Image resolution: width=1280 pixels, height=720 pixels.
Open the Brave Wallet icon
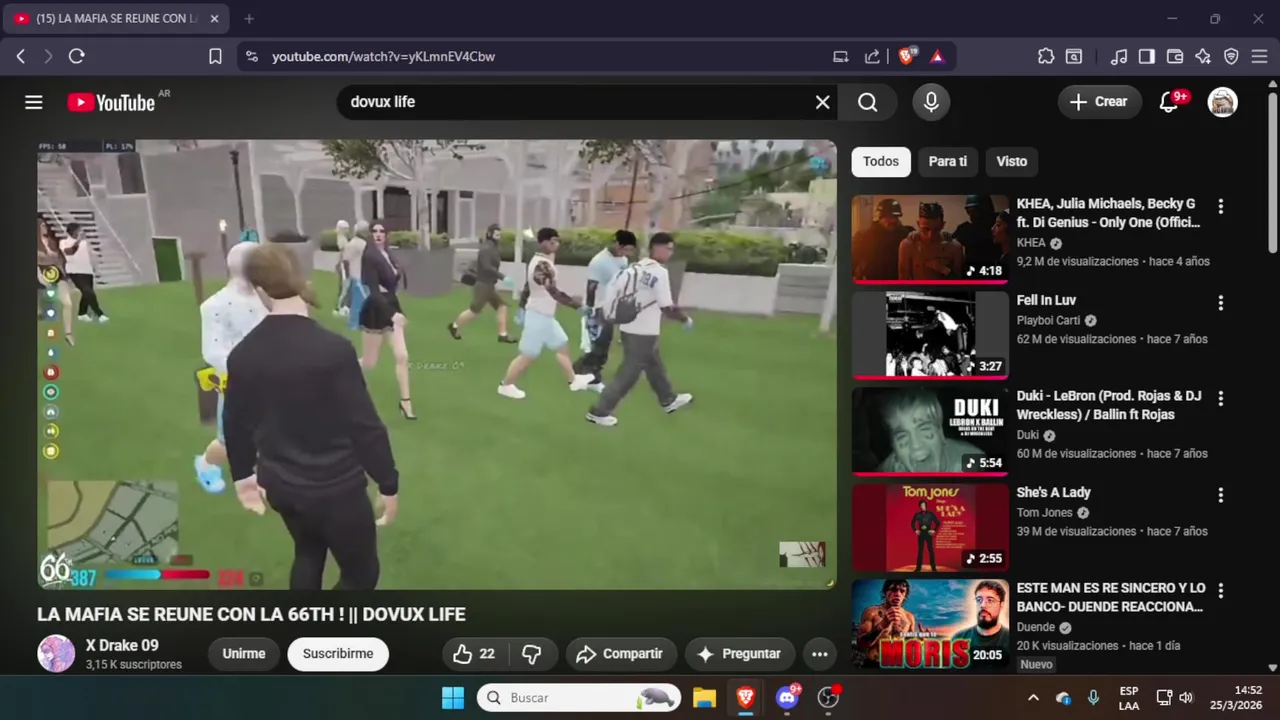(x=1175, y=56)
